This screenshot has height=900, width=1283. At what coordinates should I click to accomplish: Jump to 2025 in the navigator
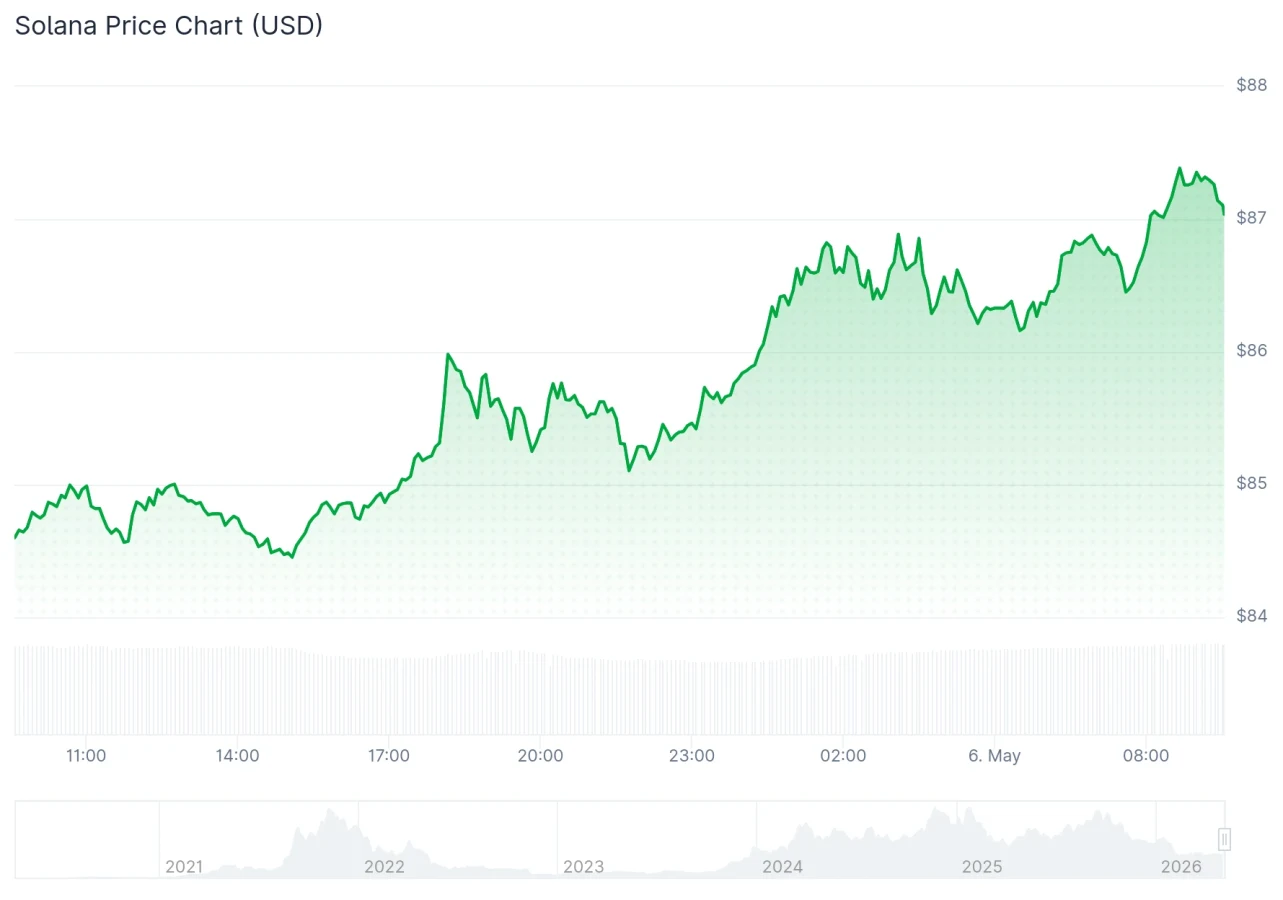(981, 867)
